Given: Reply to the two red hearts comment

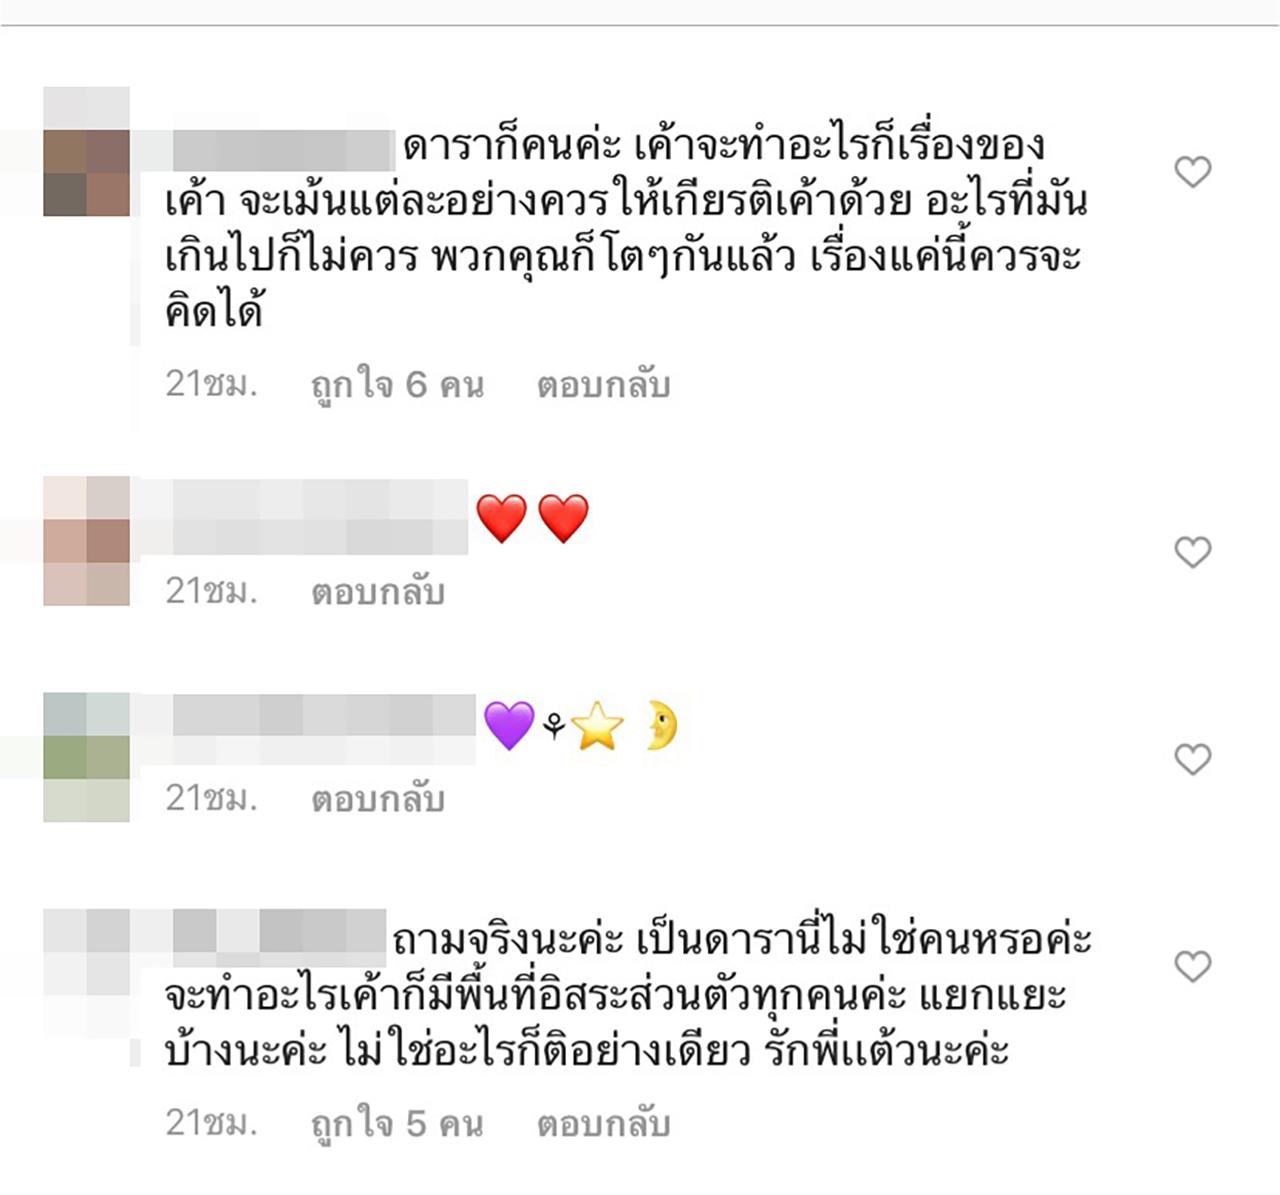Looking at the screenshot, I should coord(377,592).
